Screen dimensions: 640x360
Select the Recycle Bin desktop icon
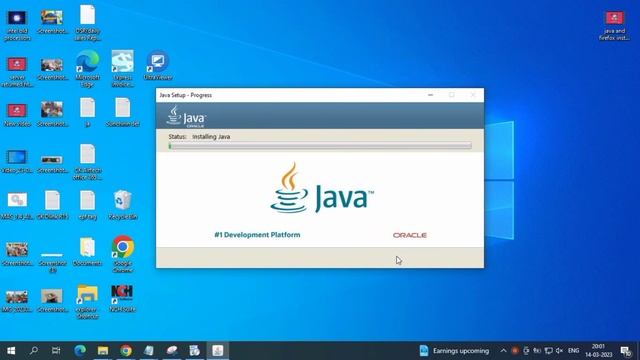click(122, 205)
